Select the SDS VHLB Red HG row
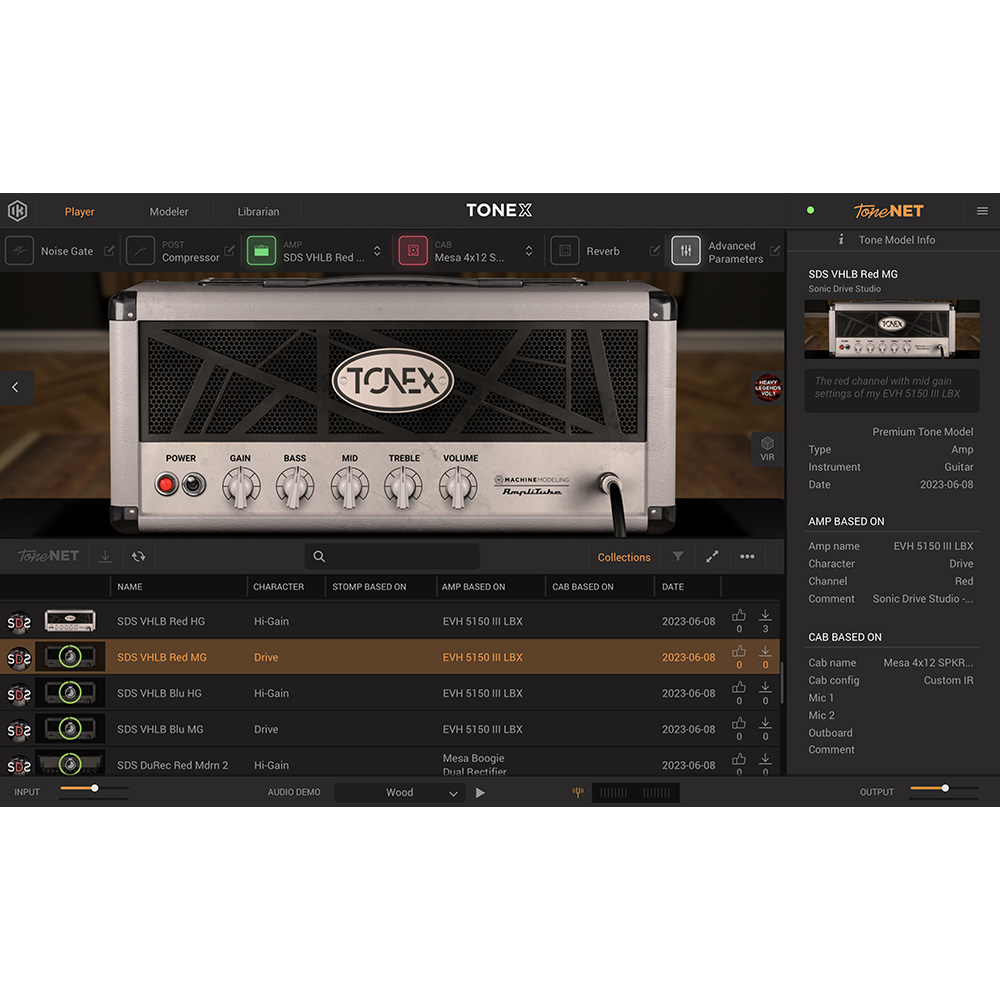1000x1000 pixels. (390, 621)
